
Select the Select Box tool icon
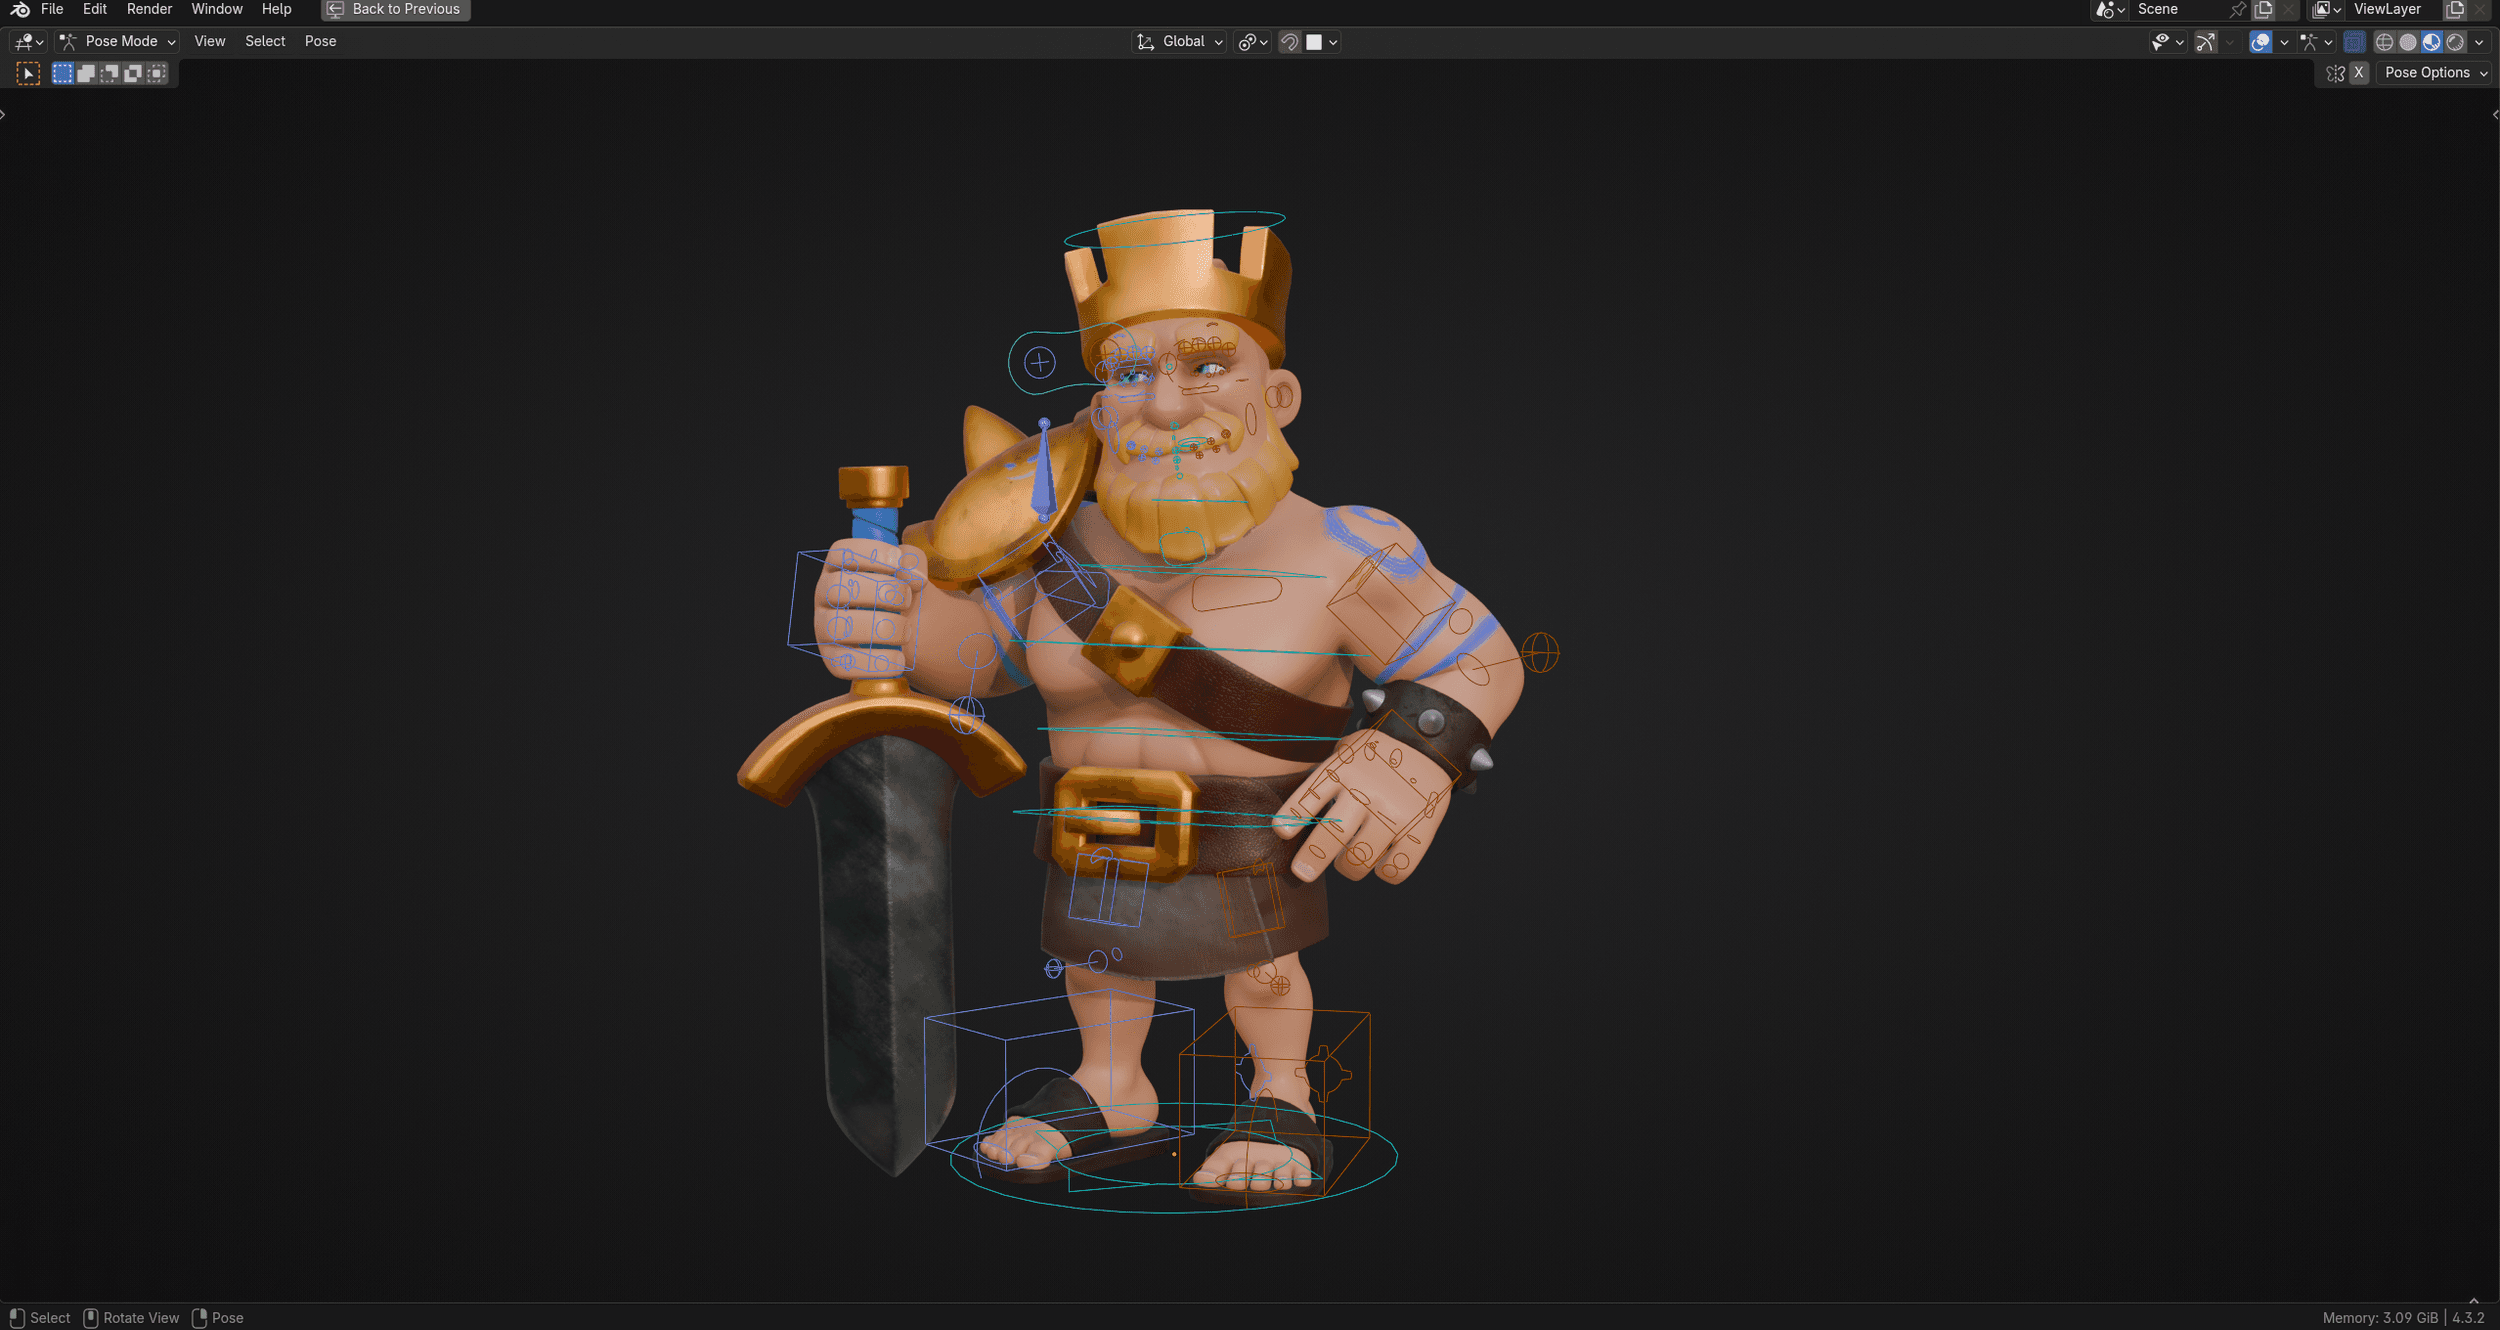coord(28,73)
